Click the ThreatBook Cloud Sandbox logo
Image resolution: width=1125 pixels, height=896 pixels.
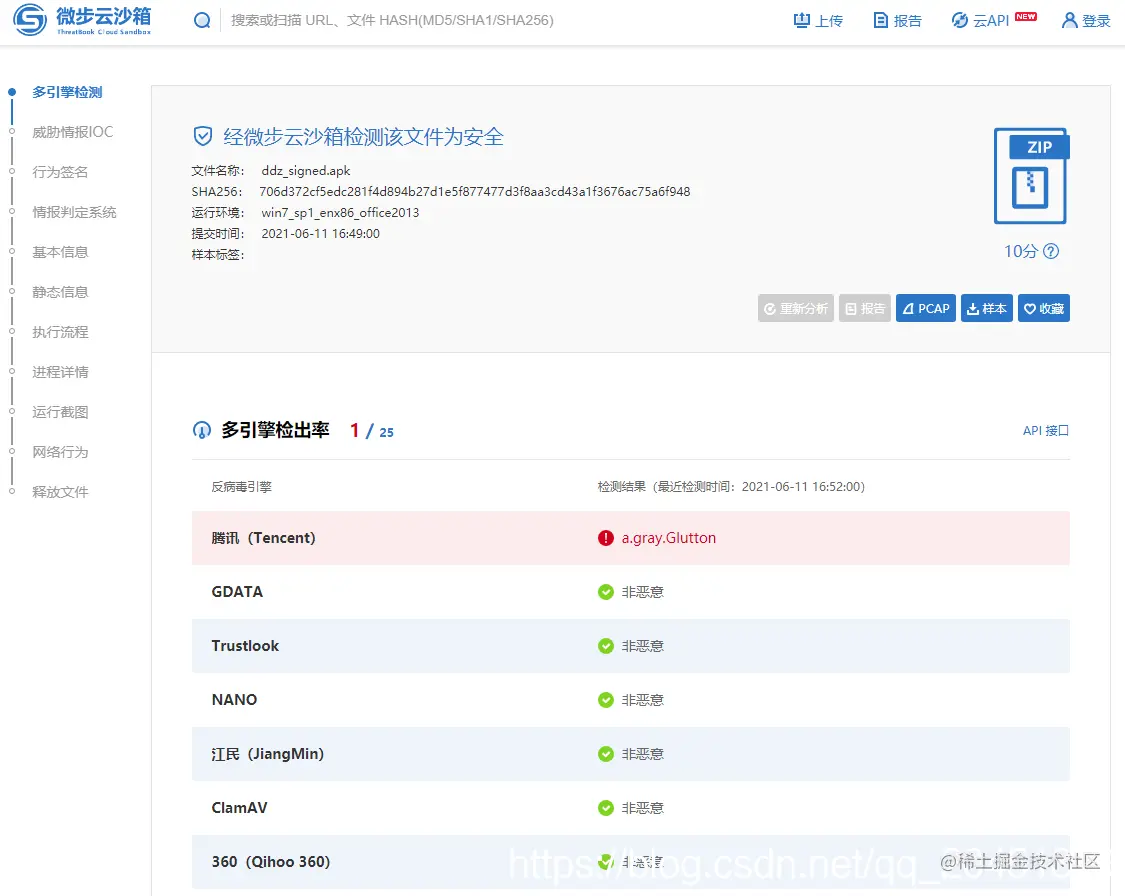pyautogui.click(x=83, y=20)
